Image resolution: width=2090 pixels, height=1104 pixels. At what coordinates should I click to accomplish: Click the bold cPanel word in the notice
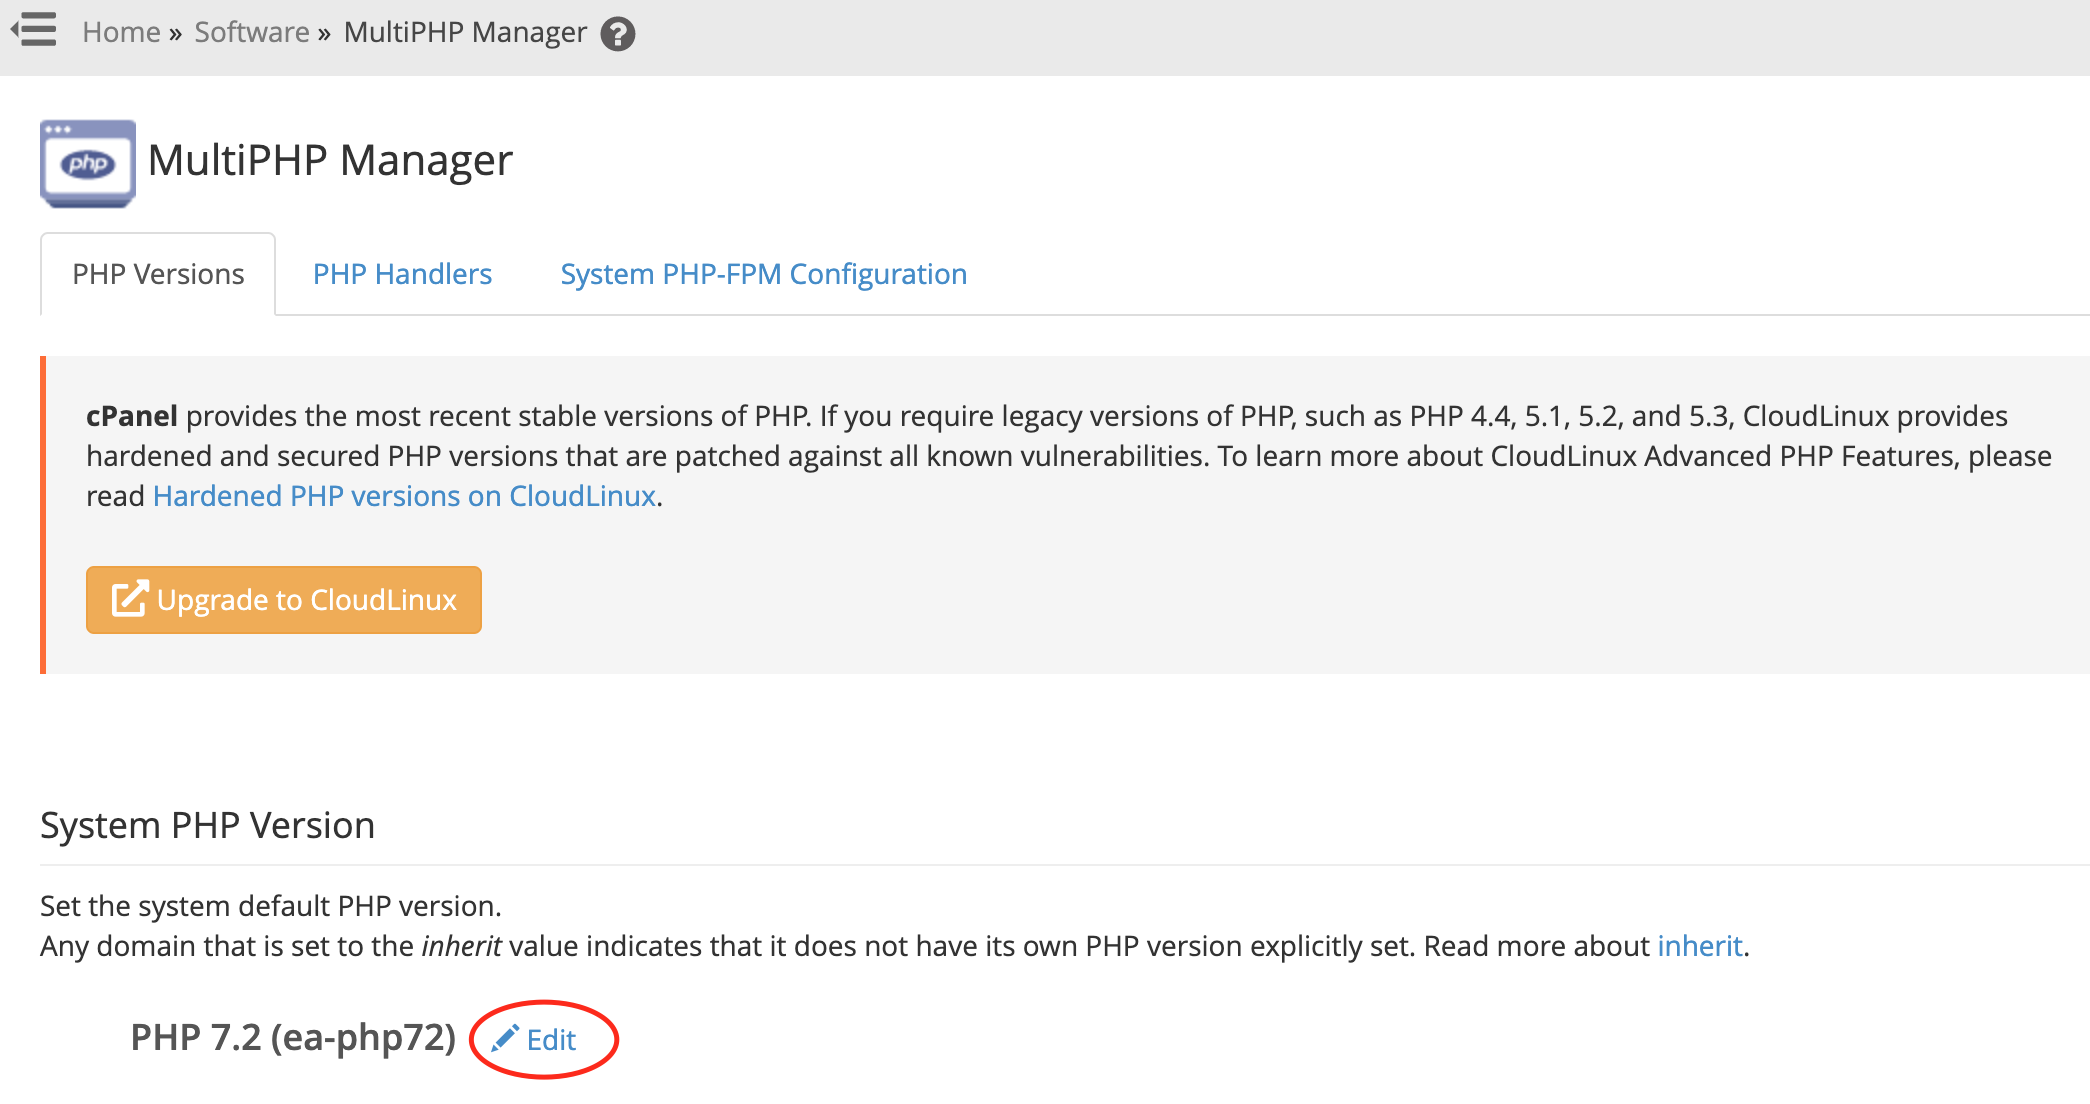pyautogui.click(x=132, y=416)
